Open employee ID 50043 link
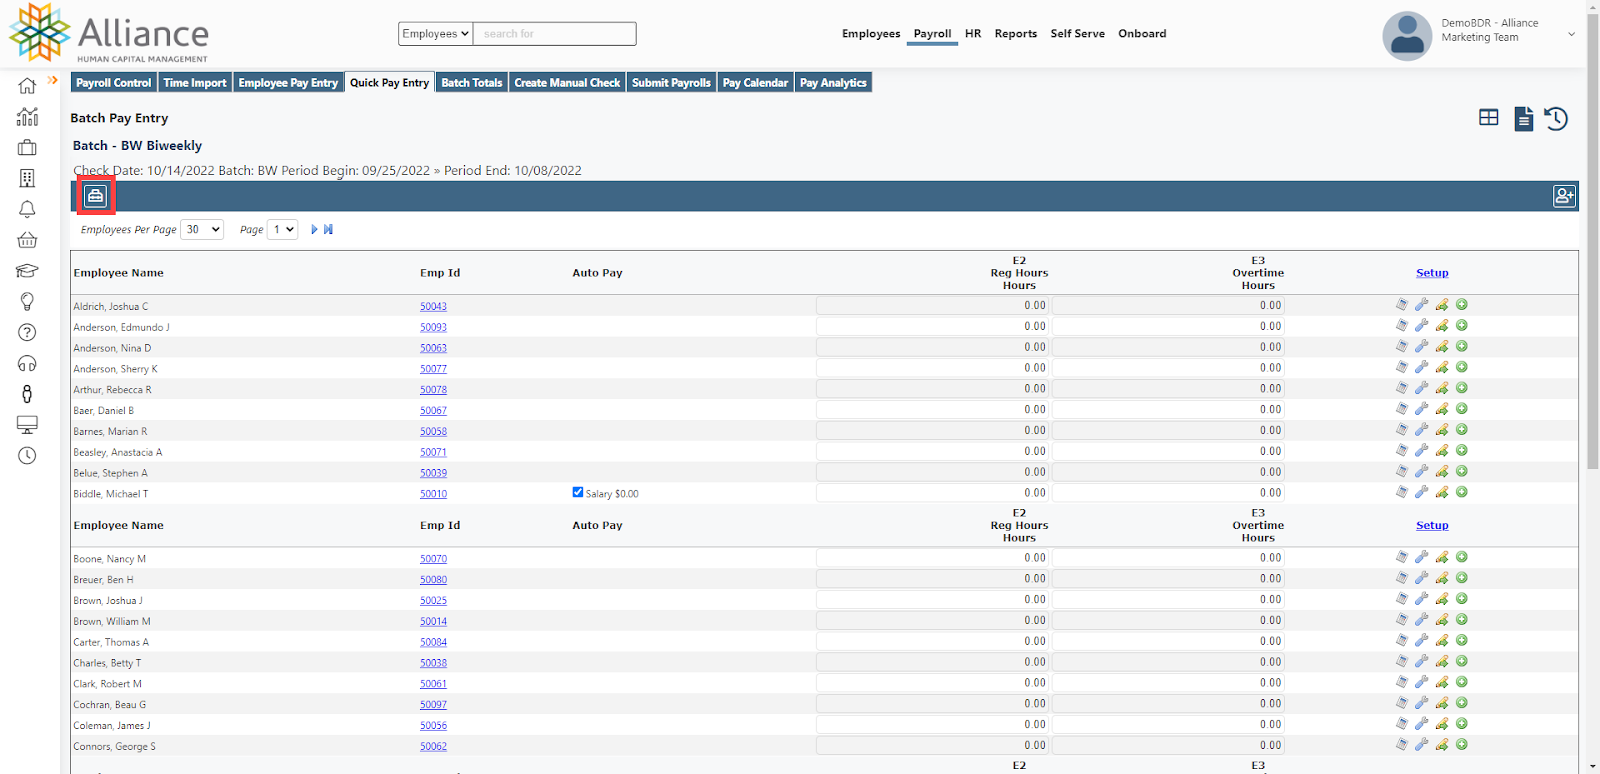Screen dimensions: 1600x774 coord(433,307)
